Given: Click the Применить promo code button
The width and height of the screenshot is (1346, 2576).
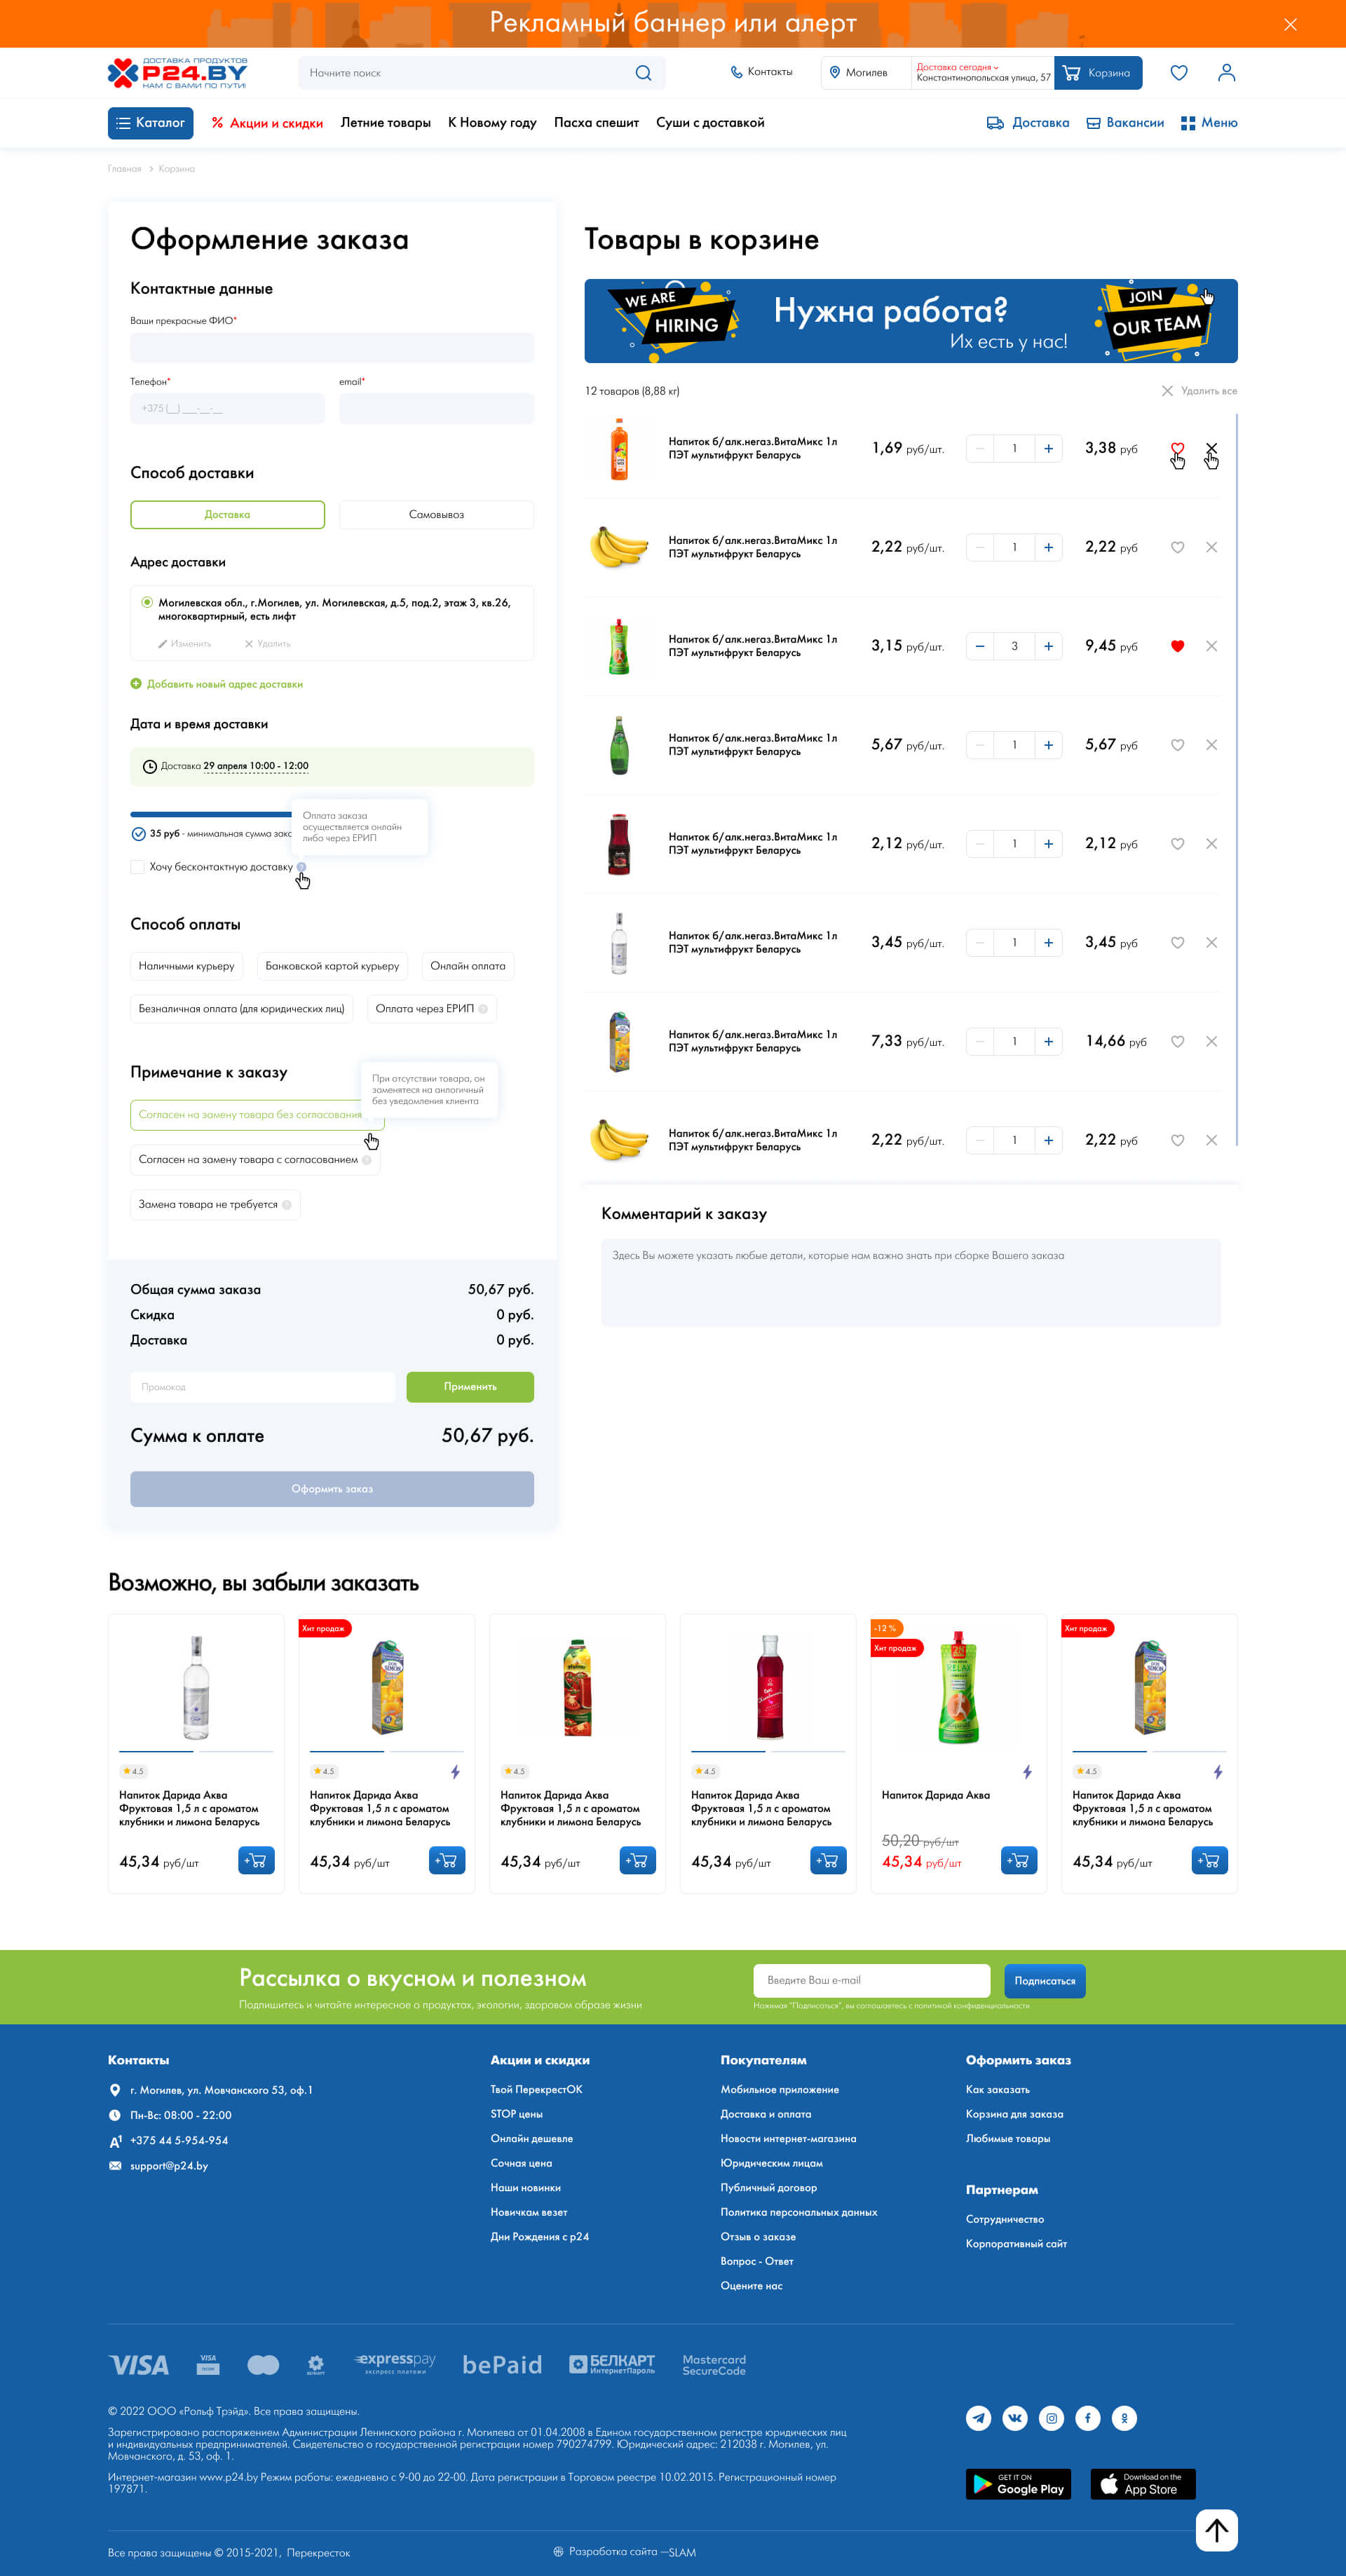Looking at the screenshot, I should (469, 1386).
